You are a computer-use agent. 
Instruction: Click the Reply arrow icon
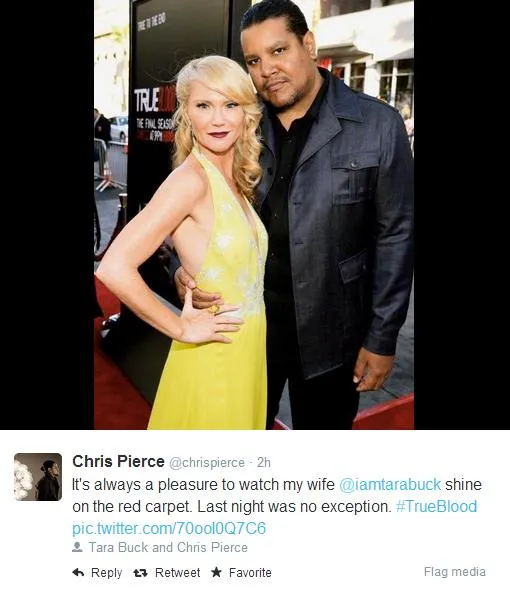[x=78, y=572]
